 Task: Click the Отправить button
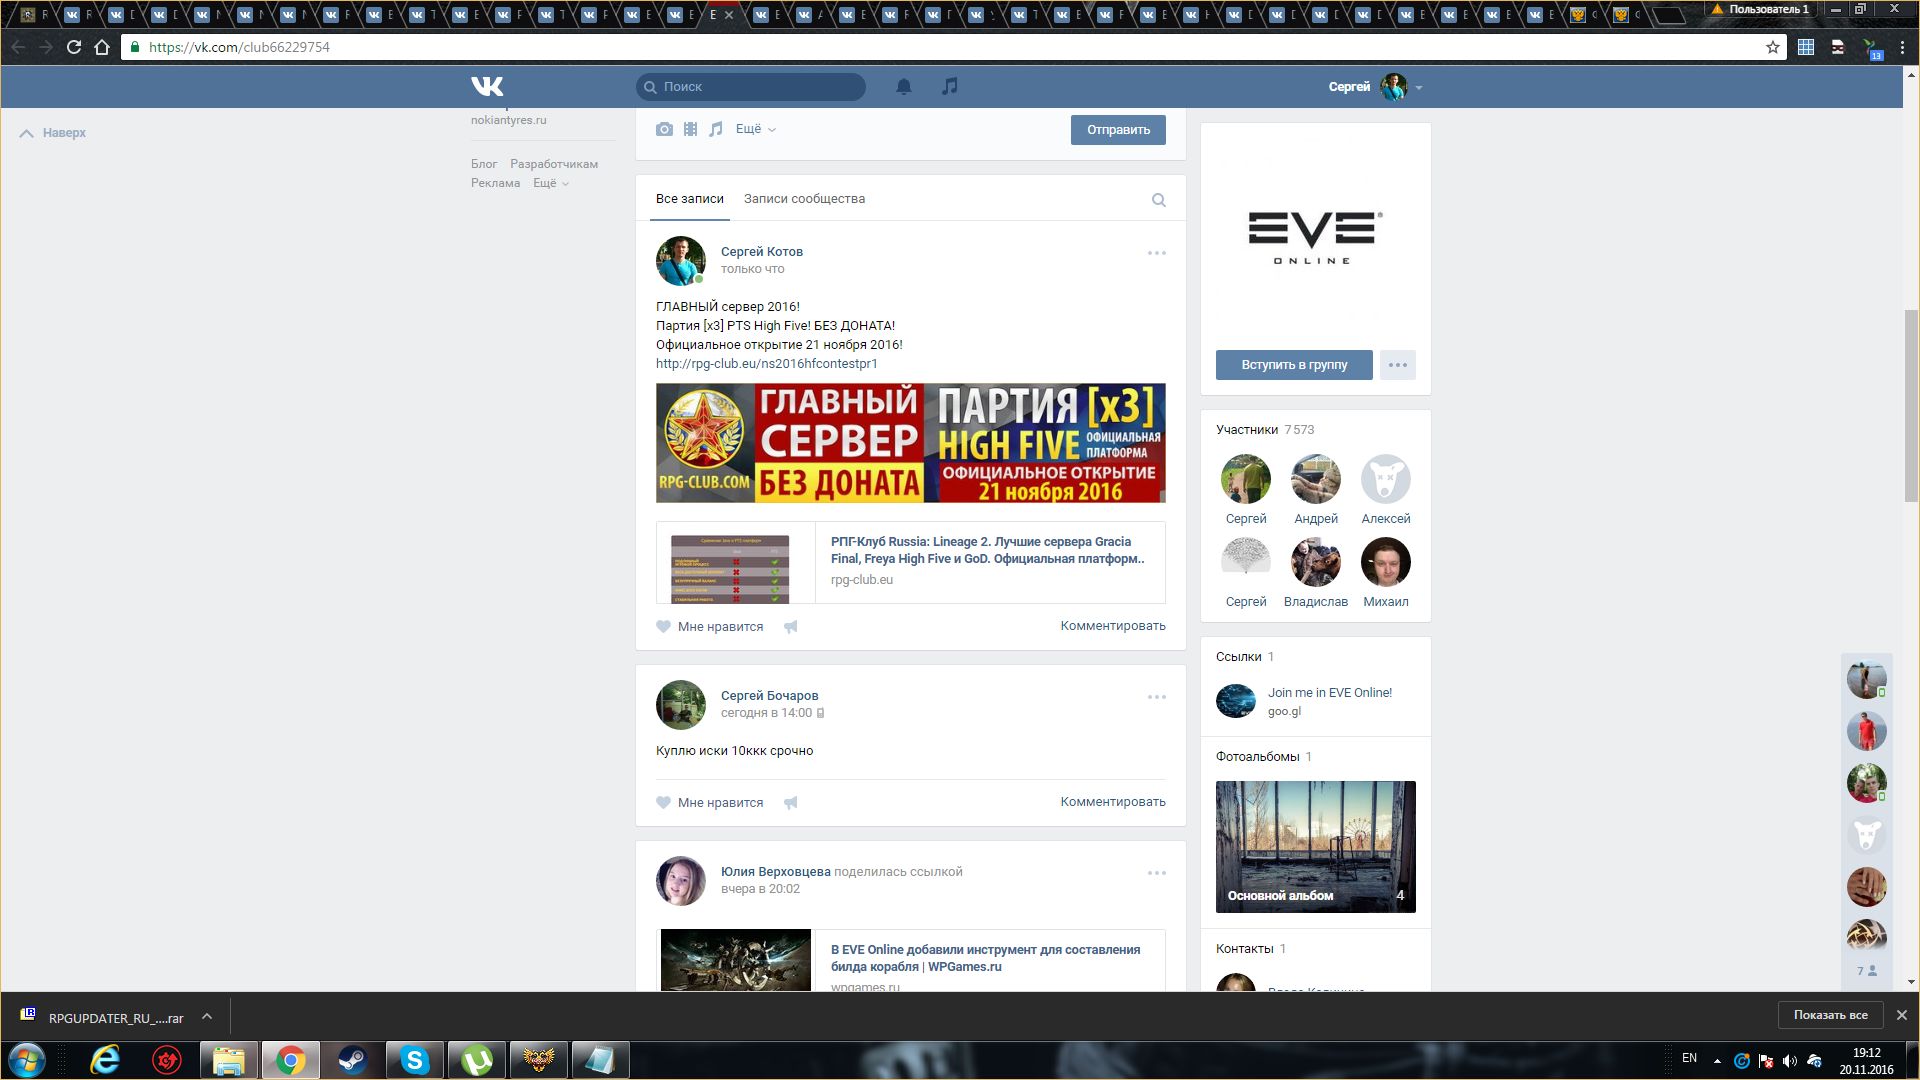[1117, 130]
